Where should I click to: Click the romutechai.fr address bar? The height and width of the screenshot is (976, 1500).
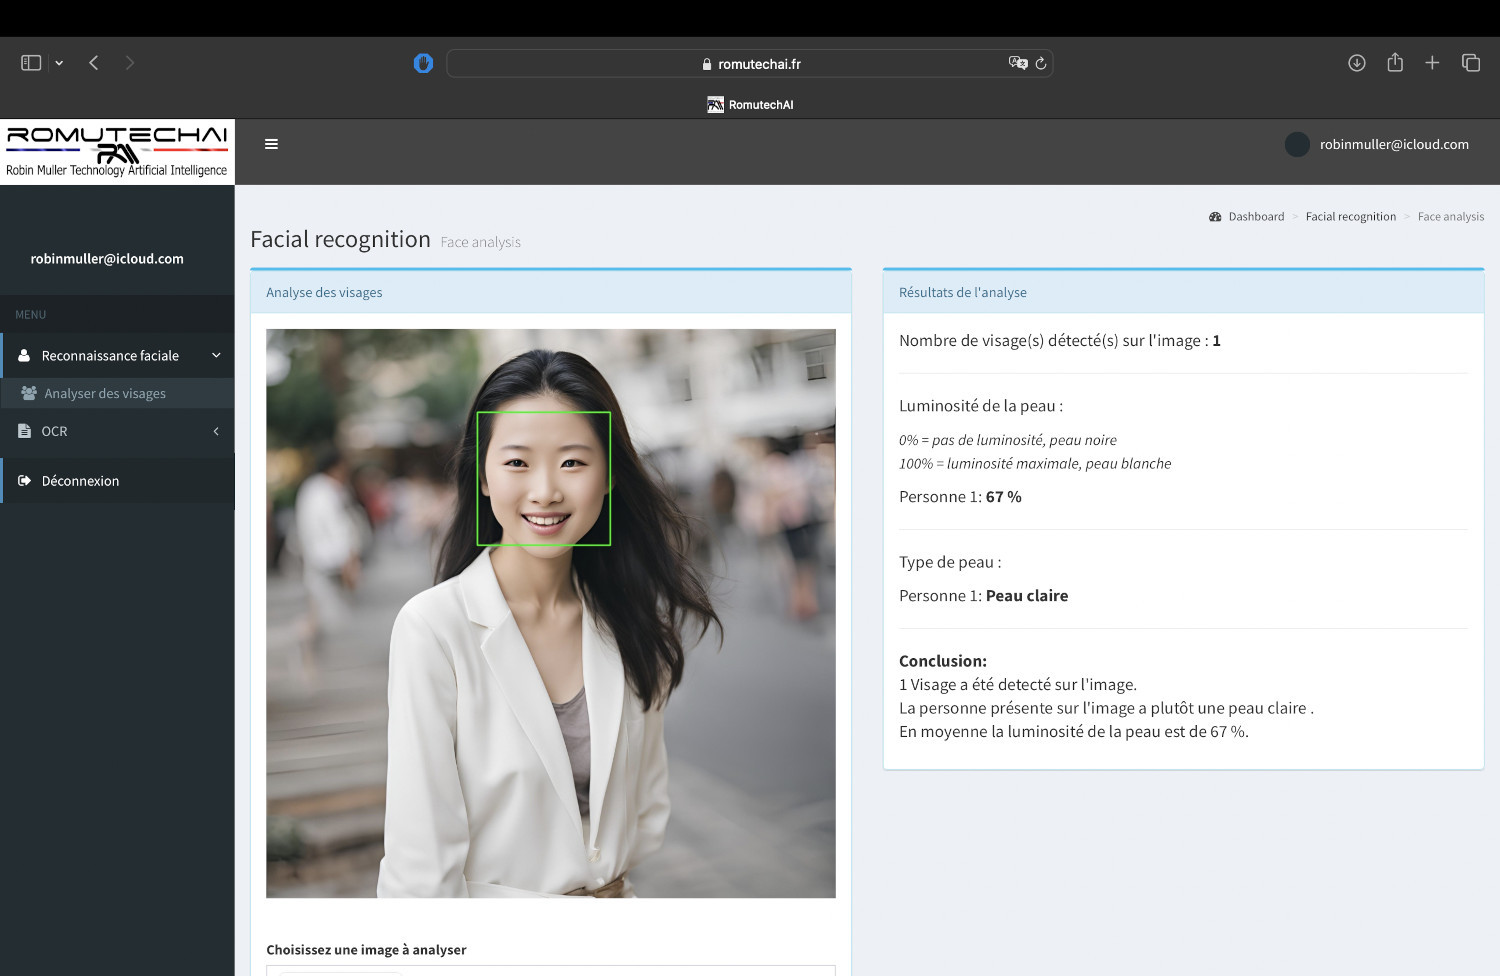(750, 64)
